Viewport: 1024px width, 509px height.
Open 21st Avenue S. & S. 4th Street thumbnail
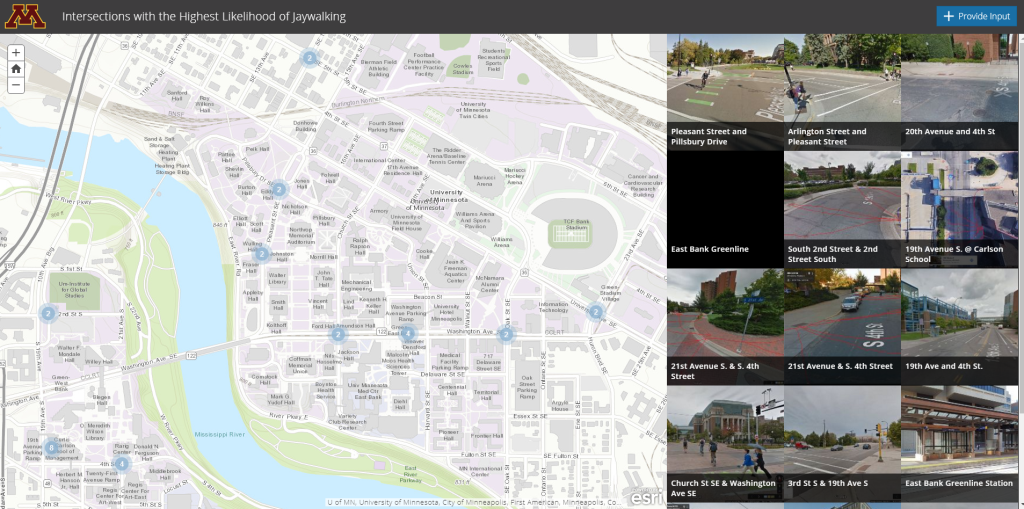pos(725,327)
